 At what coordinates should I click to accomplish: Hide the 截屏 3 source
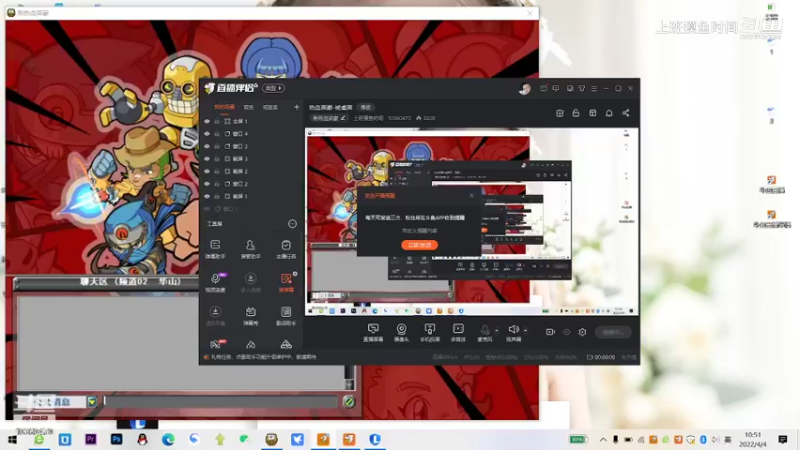(x=207, y=159)
